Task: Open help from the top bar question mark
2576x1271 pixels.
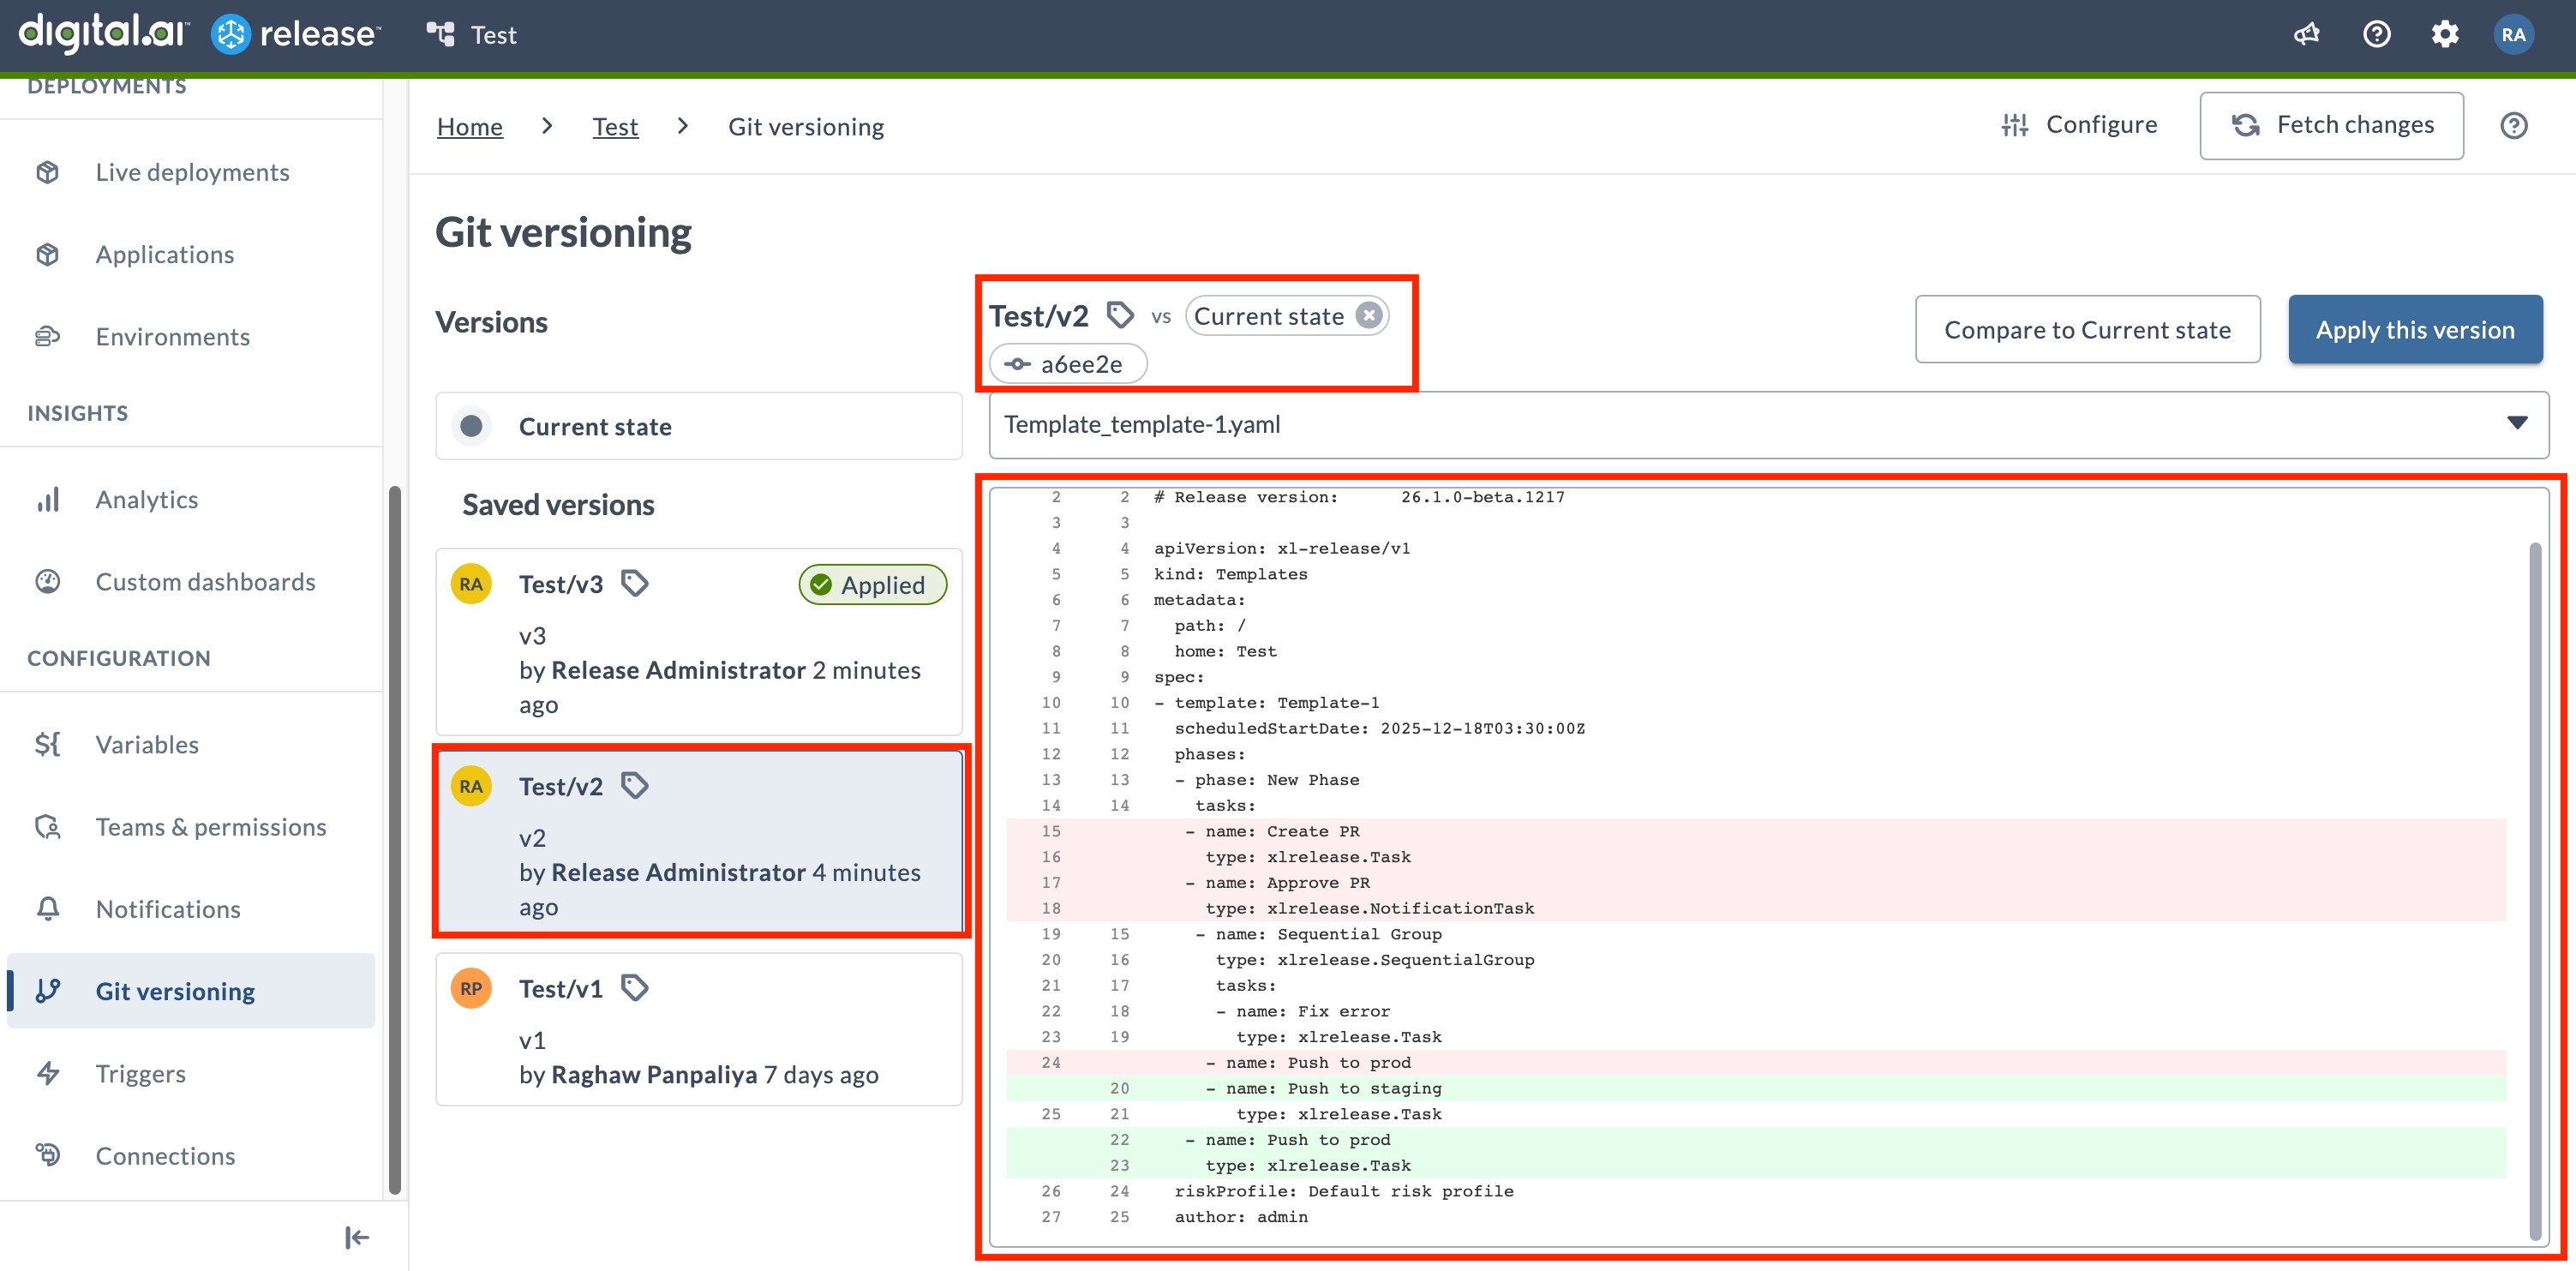Action: pos(2377,33)
